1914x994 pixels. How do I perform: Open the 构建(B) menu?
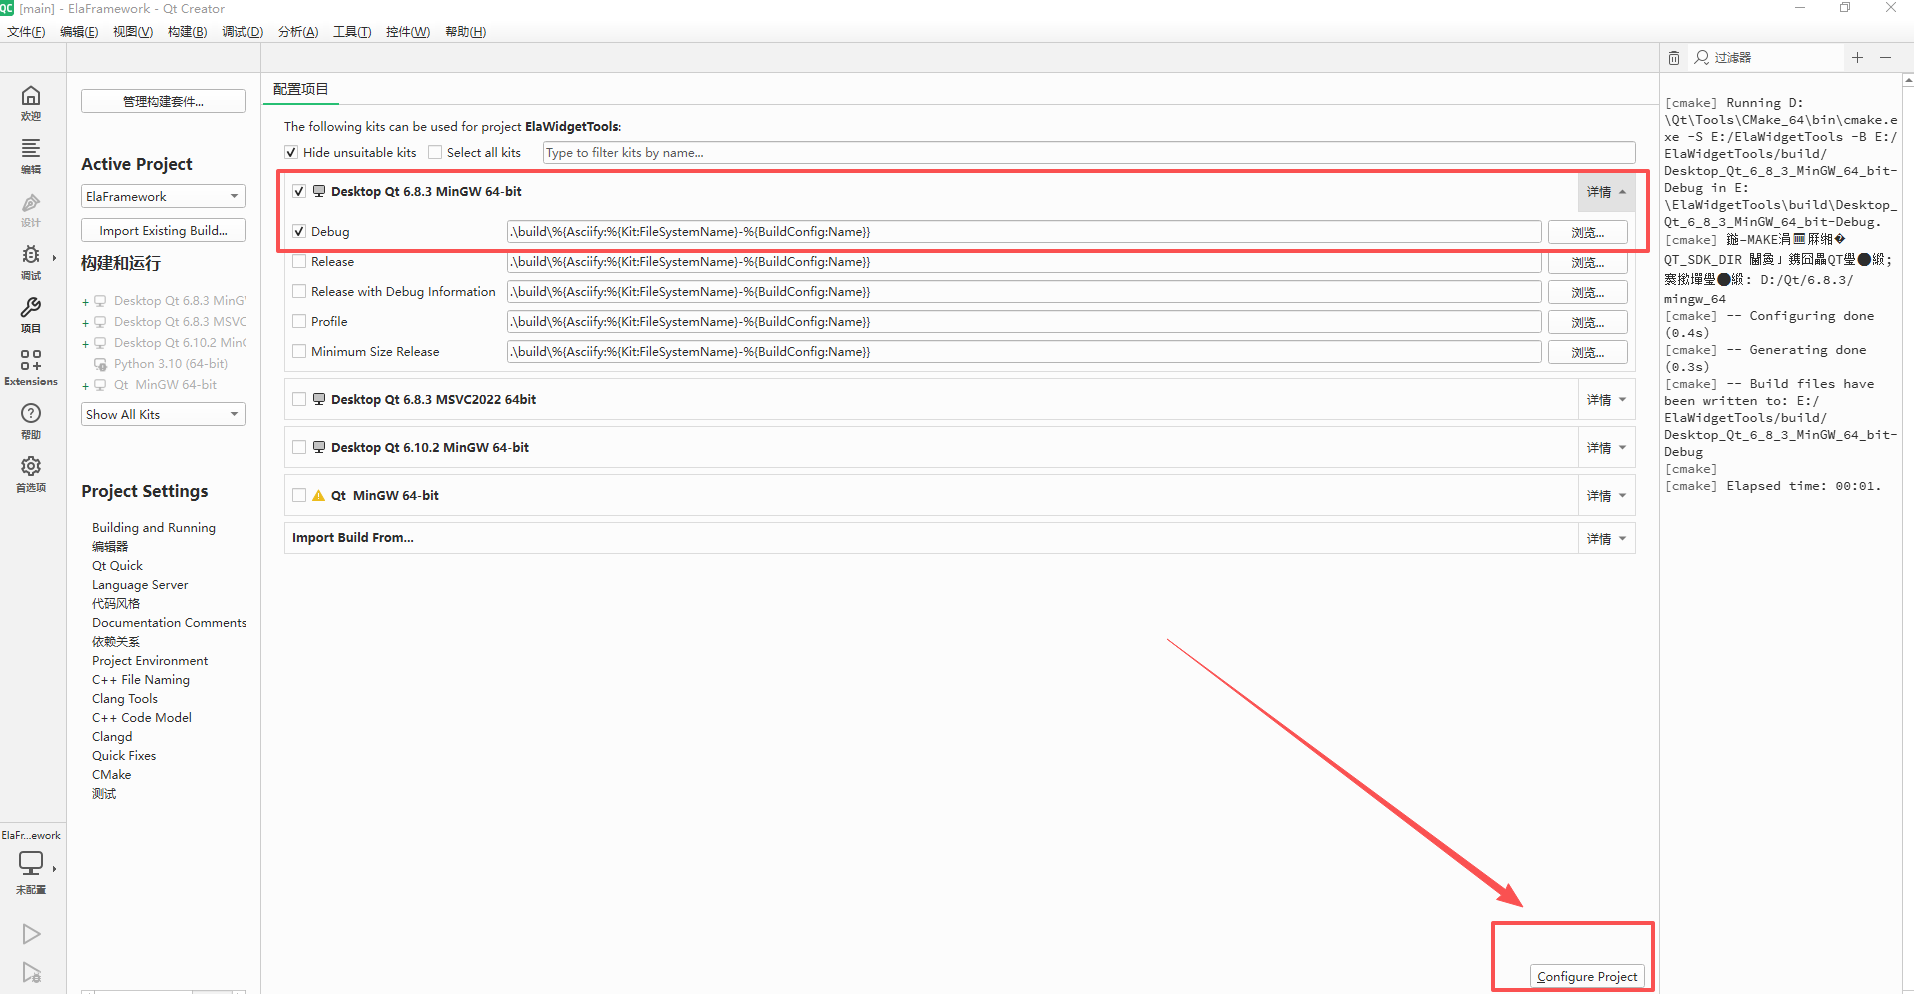(187, 32)
